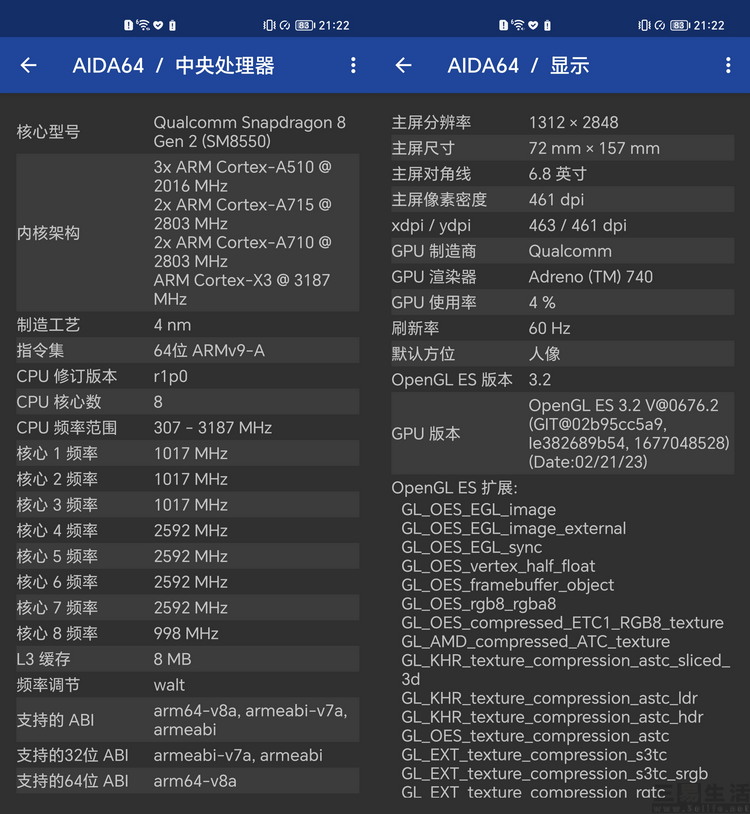
Task: Select the OpenGL ES 版本 3.2 value
Action: [540, 379]
